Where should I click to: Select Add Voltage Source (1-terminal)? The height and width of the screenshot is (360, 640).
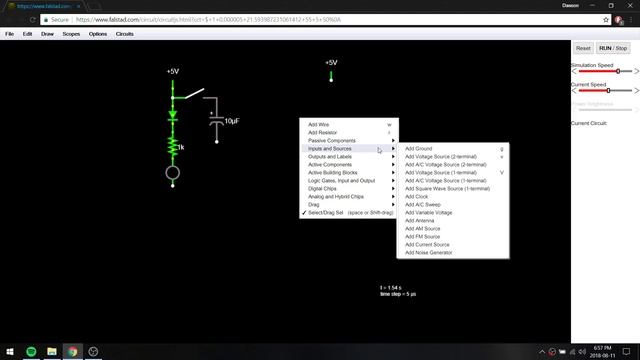coord(453,173)
